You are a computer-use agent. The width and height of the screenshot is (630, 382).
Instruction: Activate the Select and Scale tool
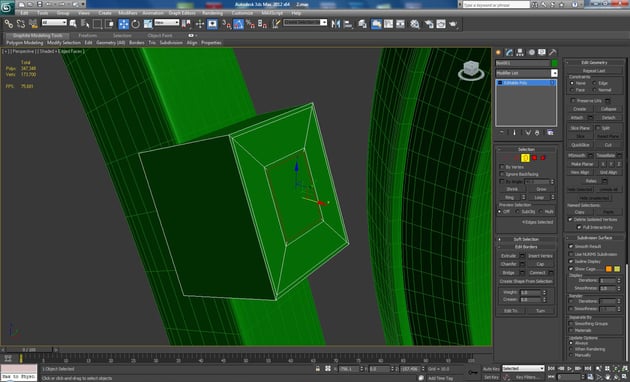(x=148, y=24)
